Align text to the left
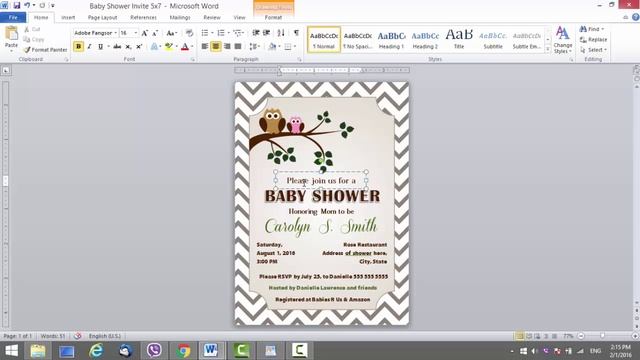Viewport: 640px width, 360px height. 204,47
